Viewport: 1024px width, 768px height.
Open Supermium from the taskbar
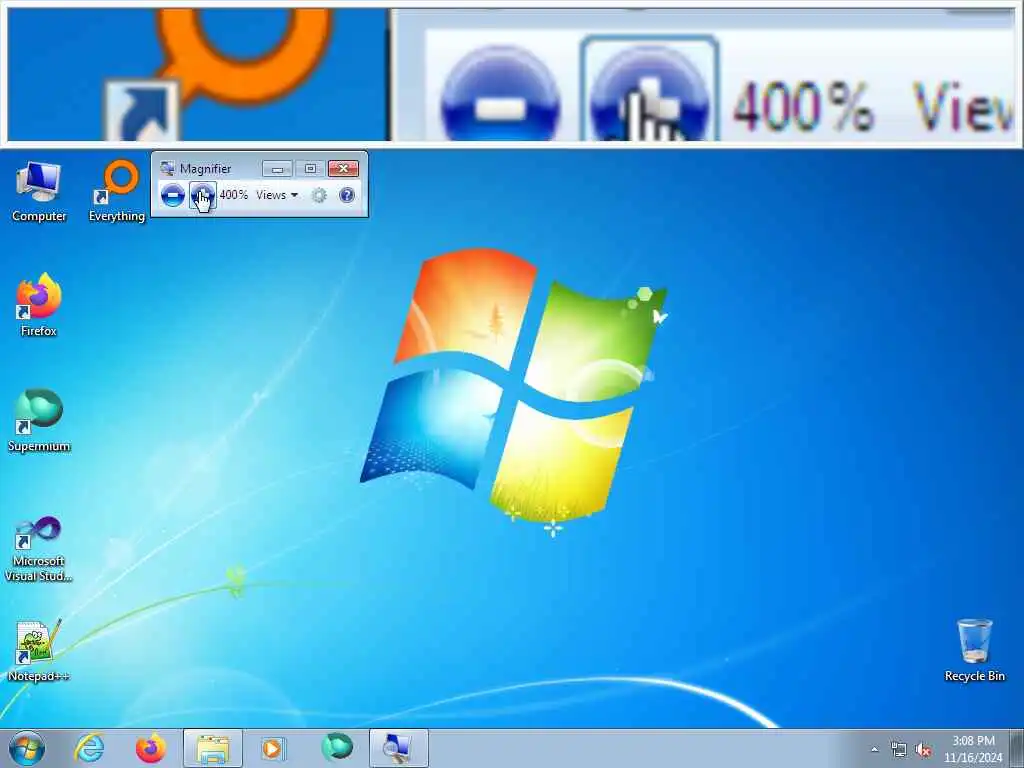tap(337, 747)
